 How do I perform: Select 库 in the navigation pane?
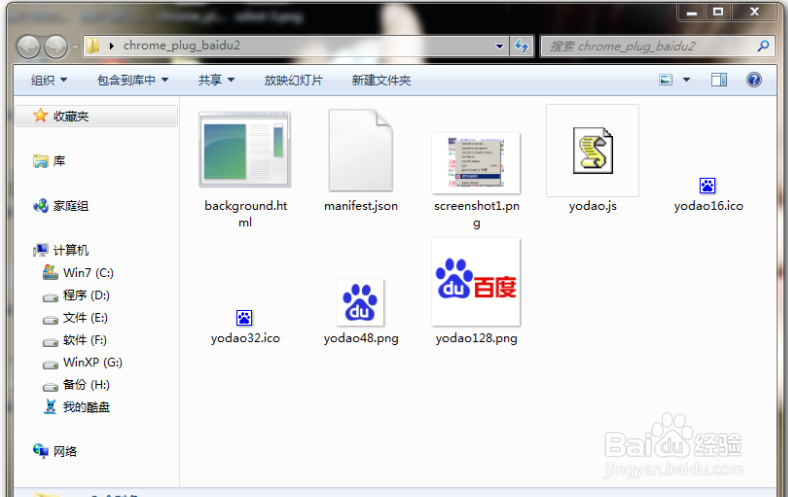59,161
